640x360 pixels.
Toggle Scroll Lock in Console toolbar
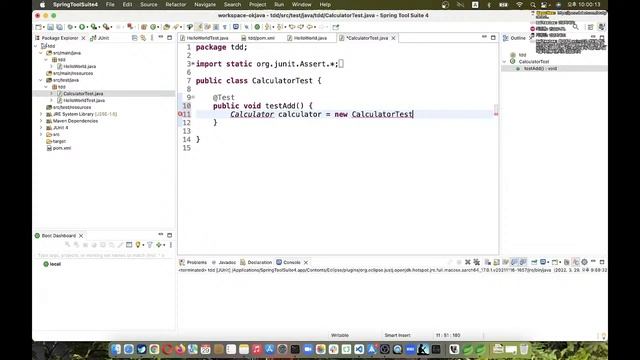(x=496, y=262)
